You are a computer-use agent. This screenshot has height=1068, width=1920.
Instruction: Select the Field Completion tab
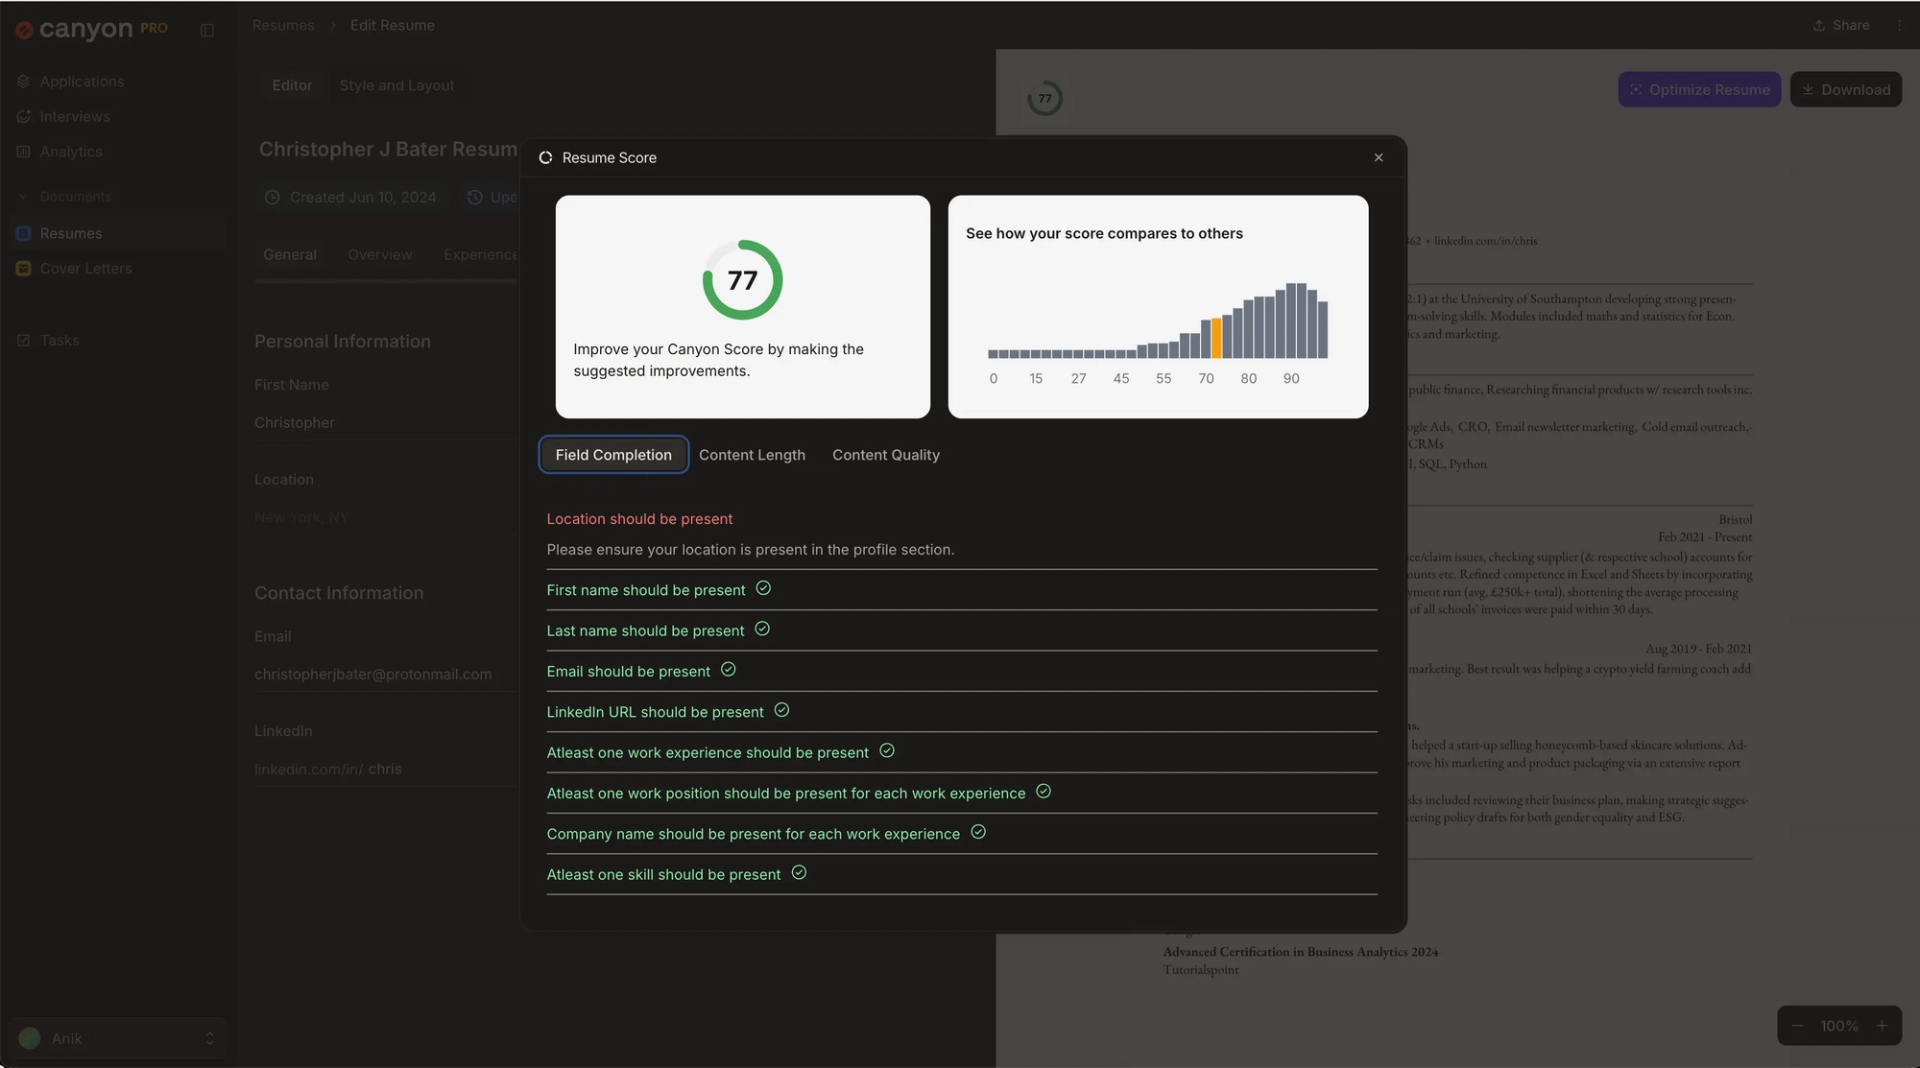pos(613,455)
